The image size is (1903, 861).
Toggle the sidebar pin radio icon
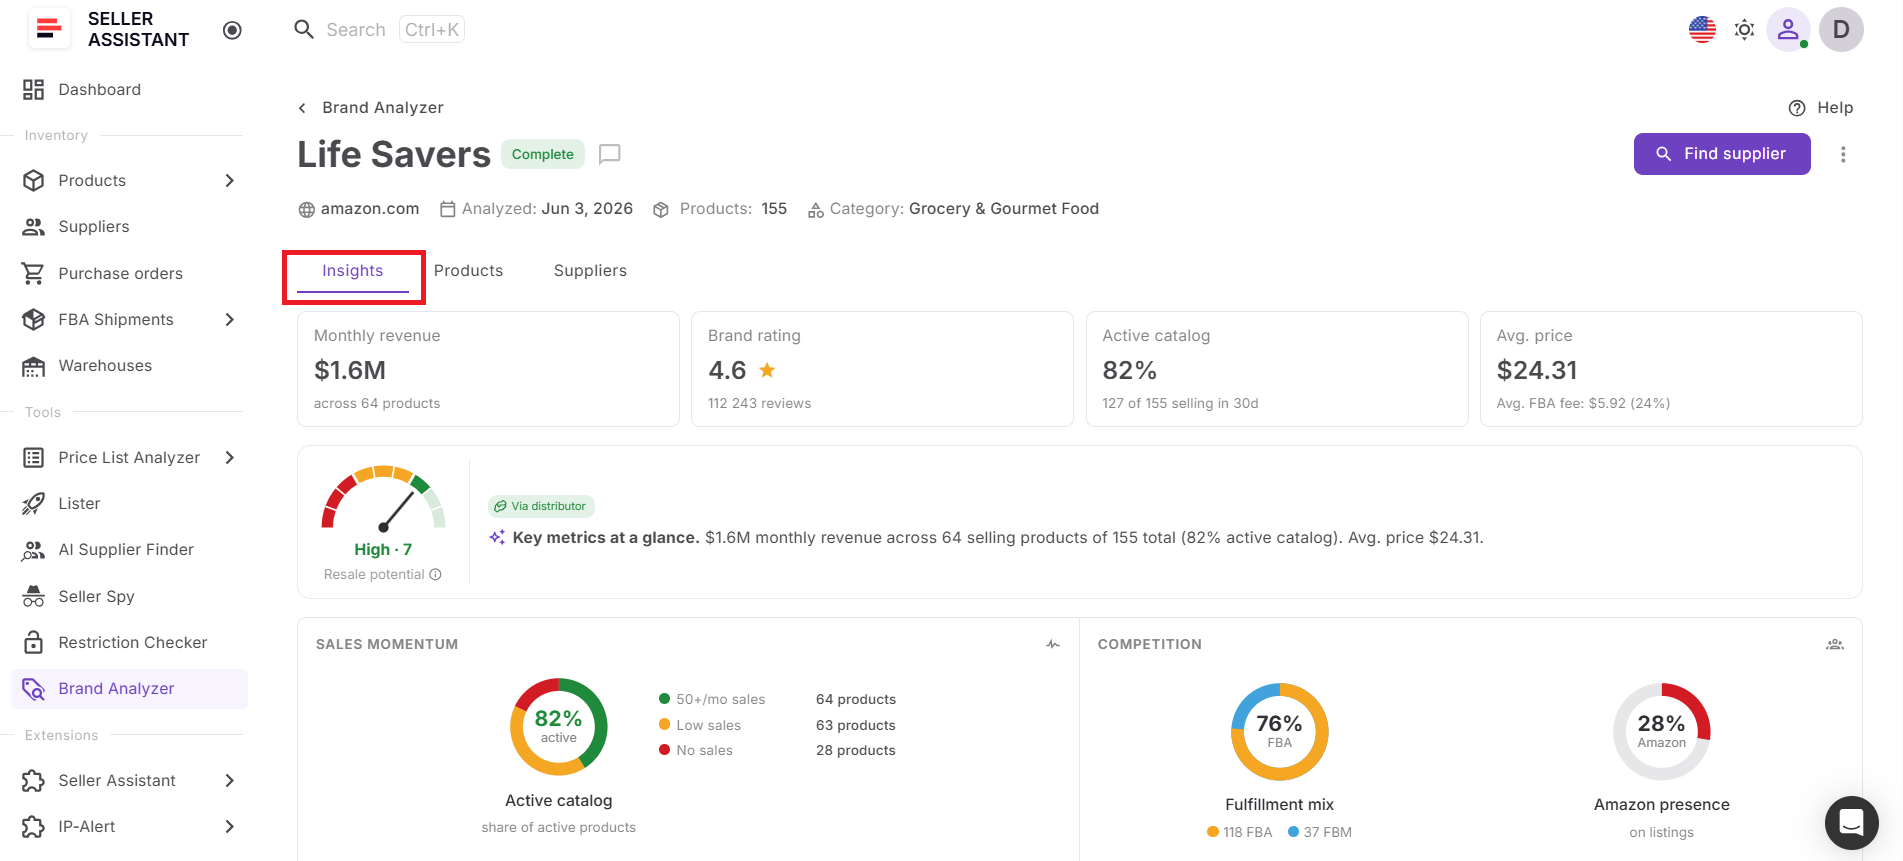point(232,30)
